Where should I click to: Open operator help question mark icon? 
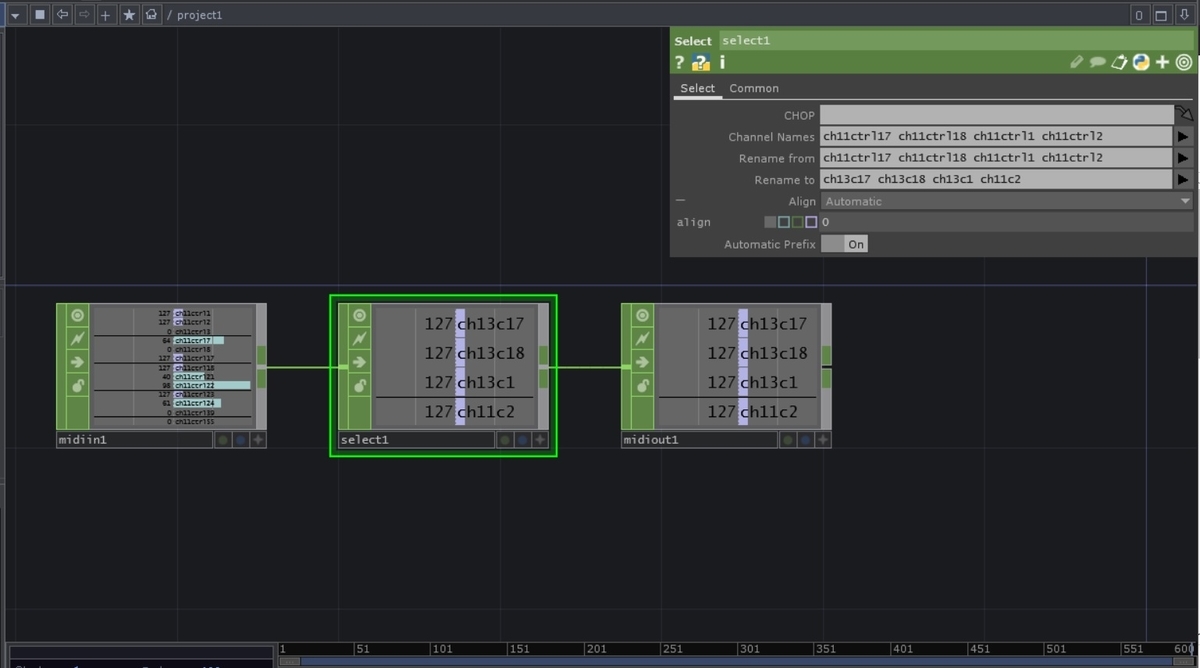pyautogui.click(x=680, y=62)
